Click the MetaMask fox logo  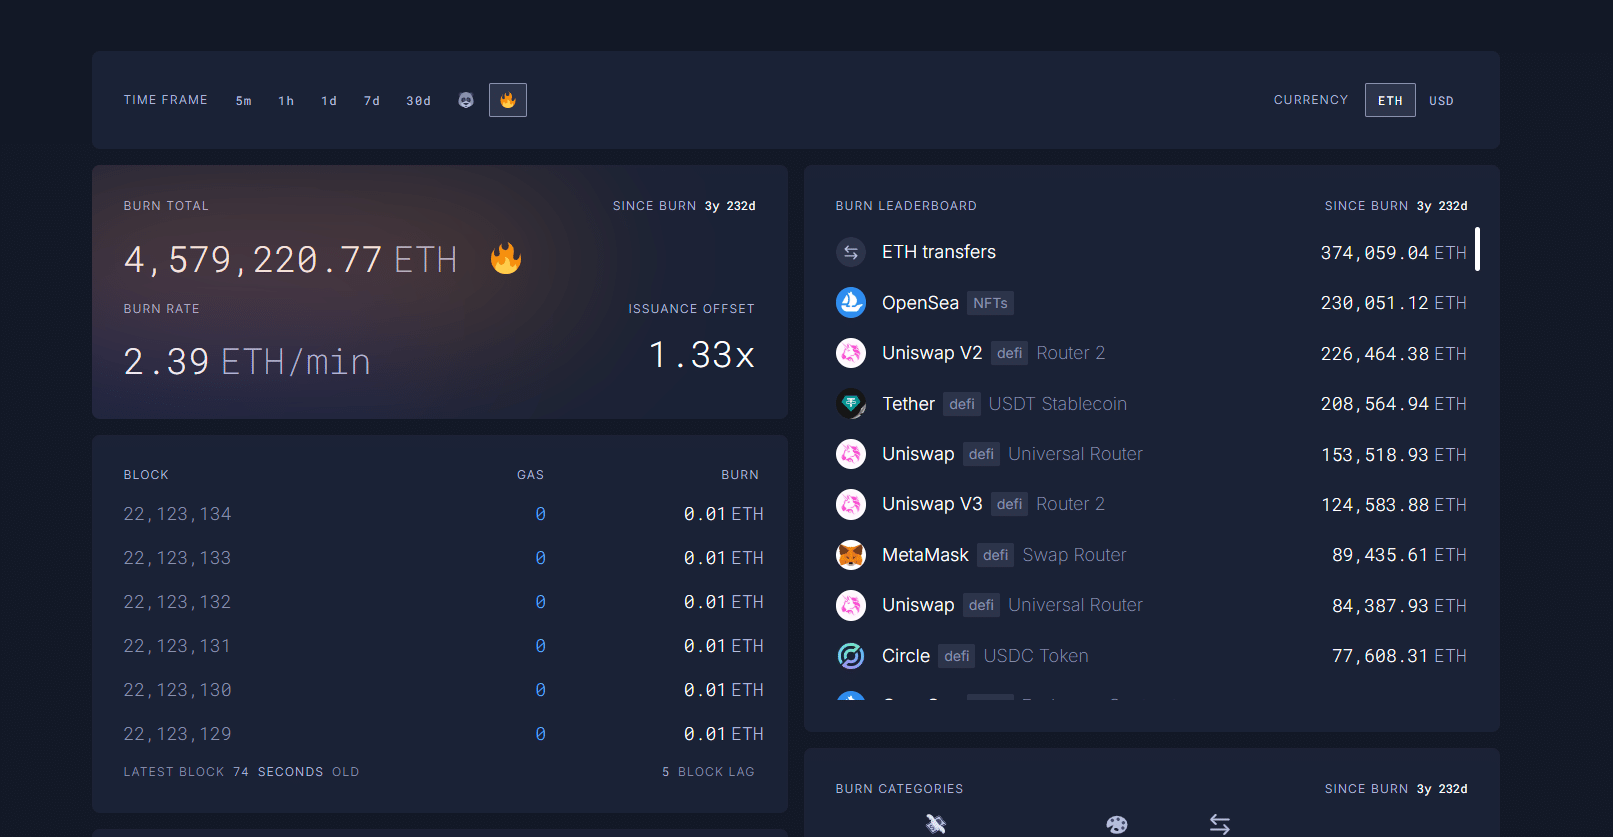851,554
